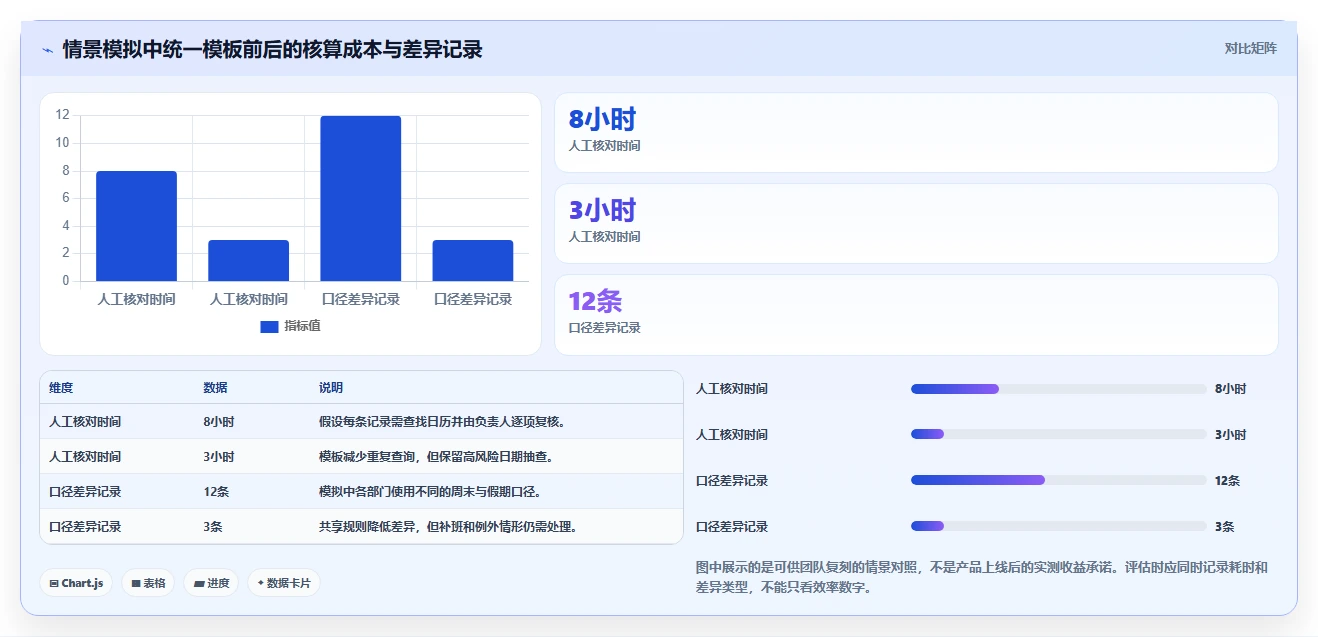Click the y-axis tick label 6
This screenshot has width=1318, height=637.
(66, 198)
